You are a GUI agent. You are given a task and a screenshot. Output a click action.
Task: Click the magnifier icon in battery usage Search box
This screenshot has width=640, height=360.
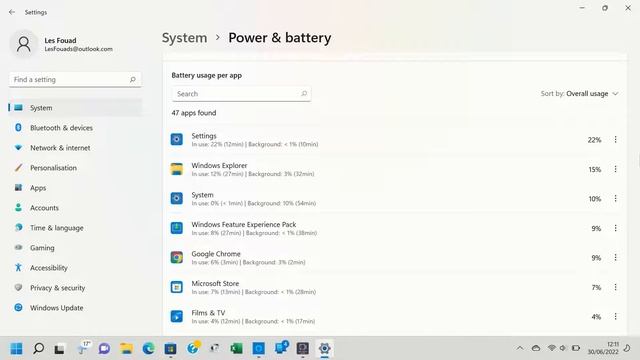click(x=304, y=93)
